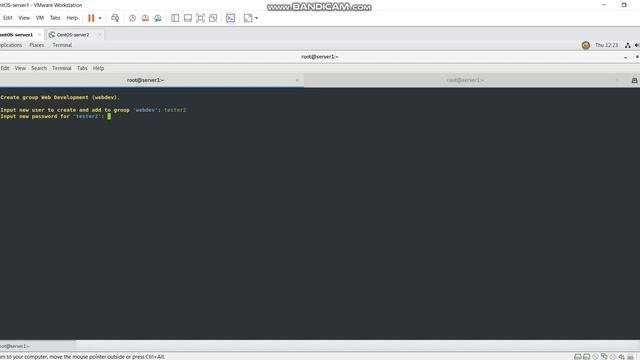Open terminal window Edit menu
Viewport: 640px width, 360px height.
coord(5,68)
